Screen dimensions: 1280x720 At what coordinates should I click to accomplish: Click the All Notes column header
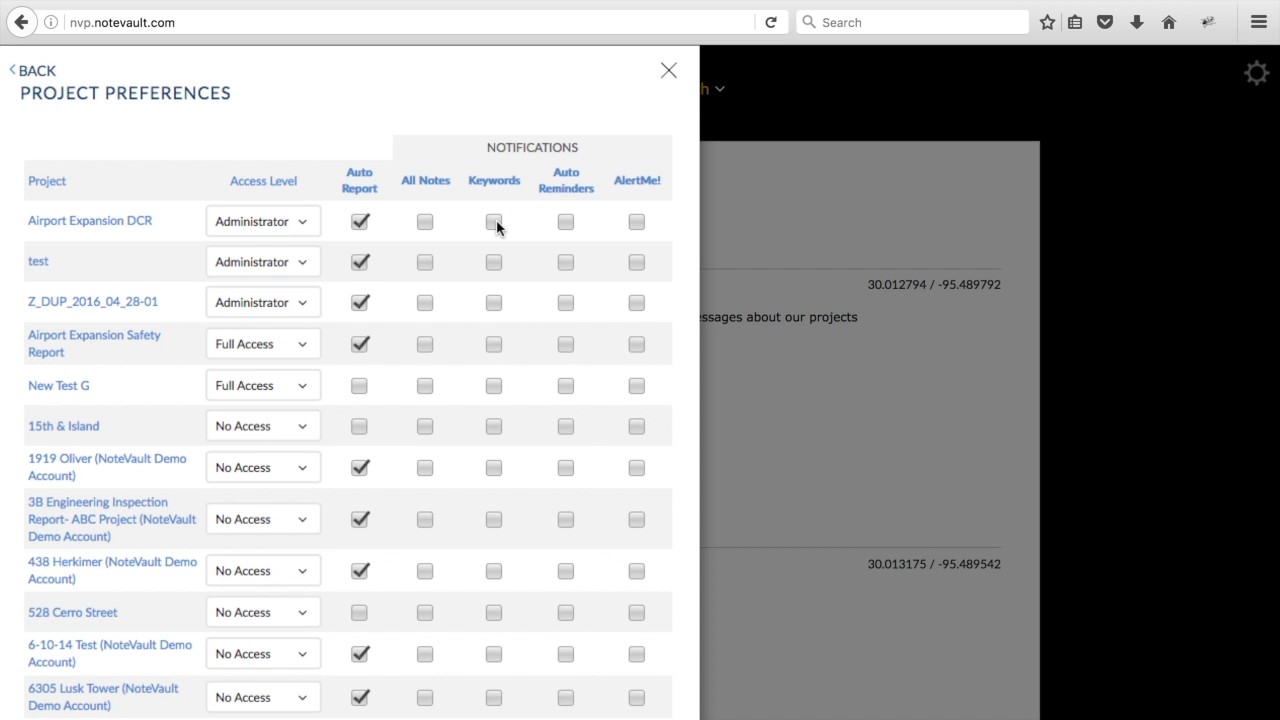pyautogui.click(x=425, y=181)
